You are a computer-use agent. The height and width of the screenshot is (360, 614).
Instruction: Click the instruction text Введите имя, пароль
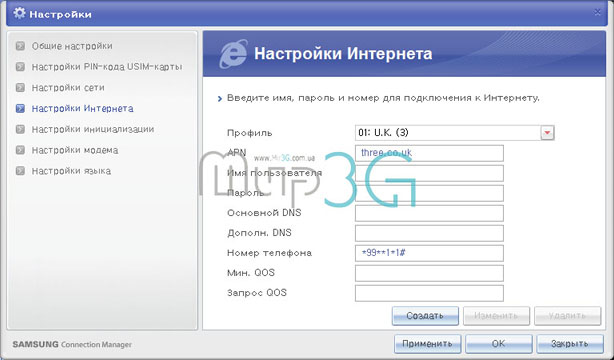[383, 98]
